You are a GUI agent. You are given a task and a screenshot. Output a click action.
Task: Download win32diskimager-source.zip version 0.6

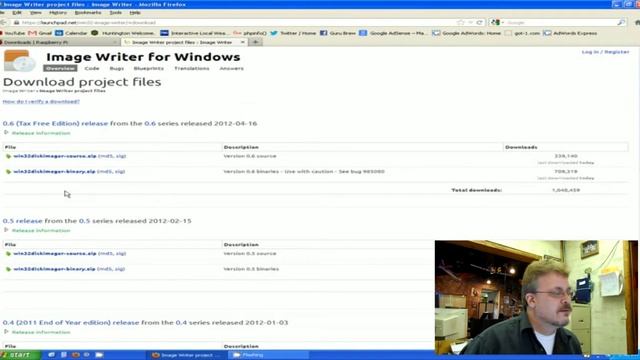coord(55,156)
